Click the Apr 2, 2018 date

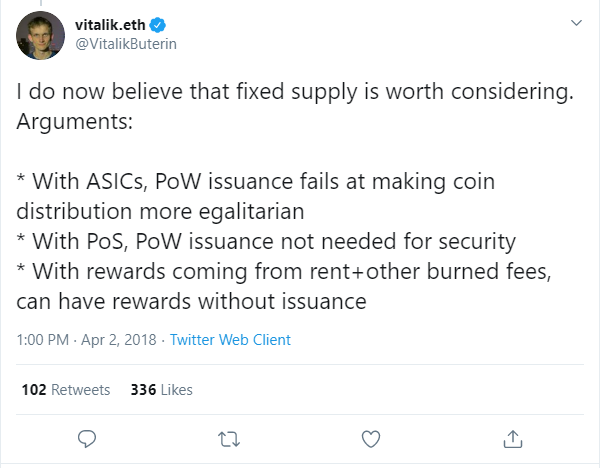(x=118, y=340)
